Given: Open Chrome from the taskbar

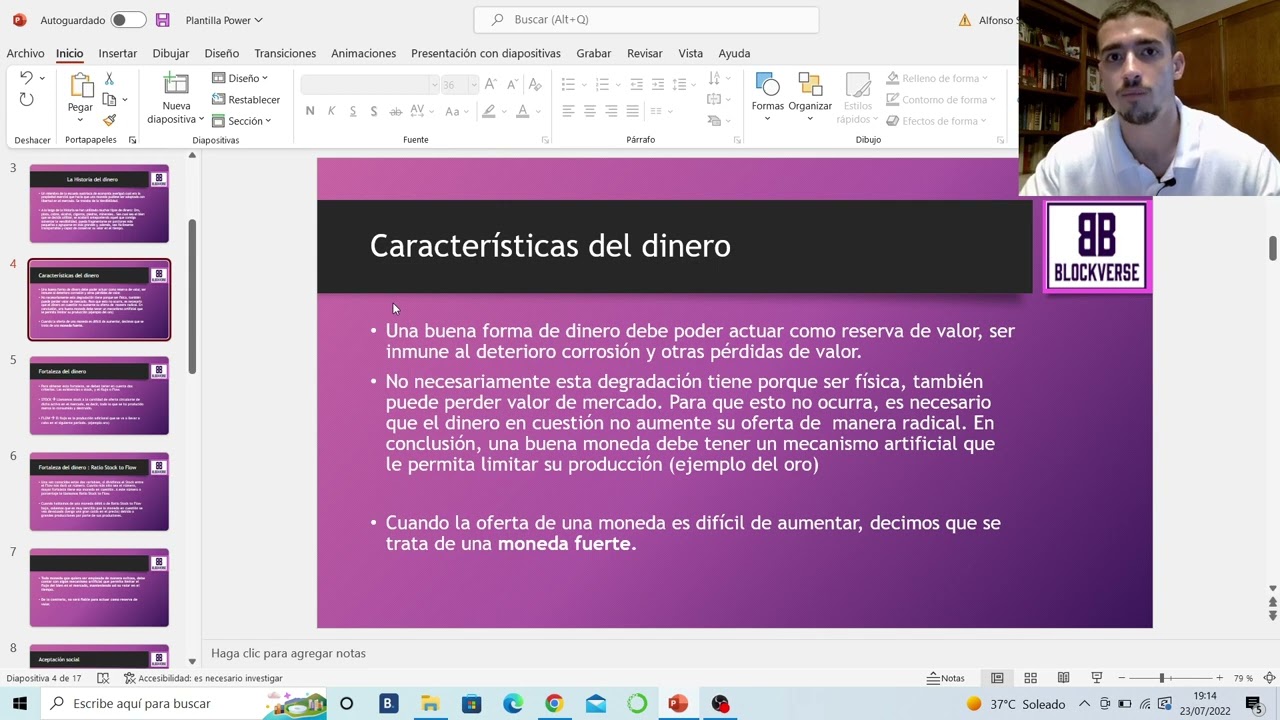Looking at the screenshot, I should point(554,703).
